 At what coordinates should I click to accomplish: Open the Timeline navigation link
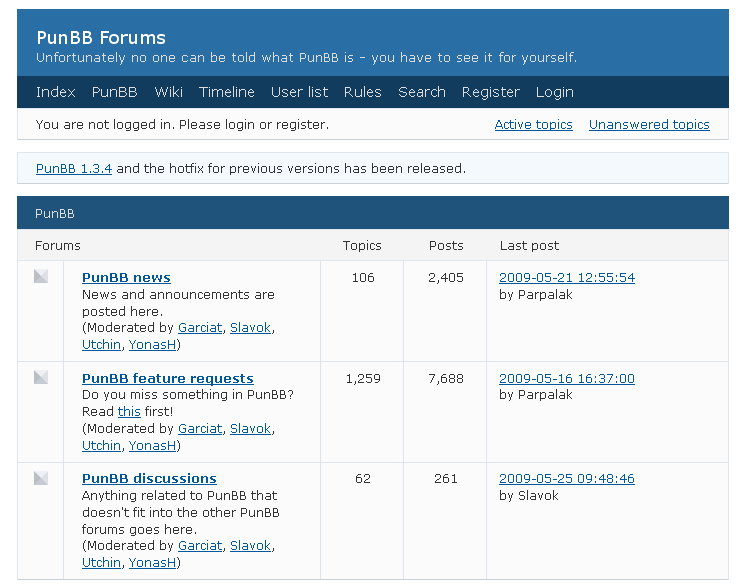click(x=227, y=92)
